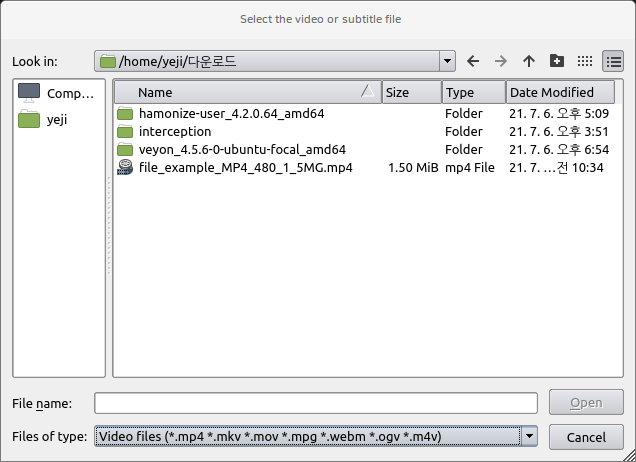The width and height of the screenshot is (636, 462).
Task: Open yeji home folder in sidebar
Action: click(57, 119)
